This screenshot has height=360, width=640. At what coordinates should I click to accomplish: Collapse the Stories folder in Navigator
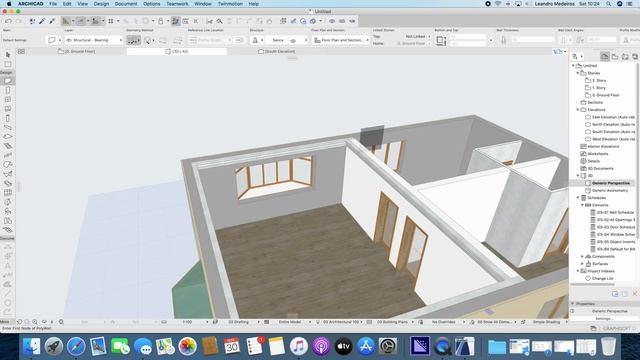coord(578,73)
